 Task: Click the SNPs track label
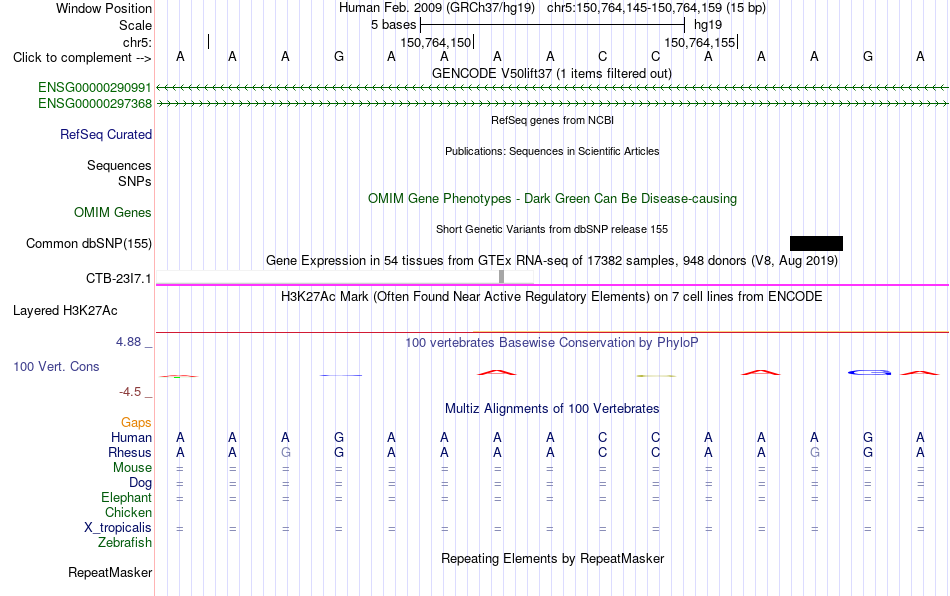coord(135,181)
